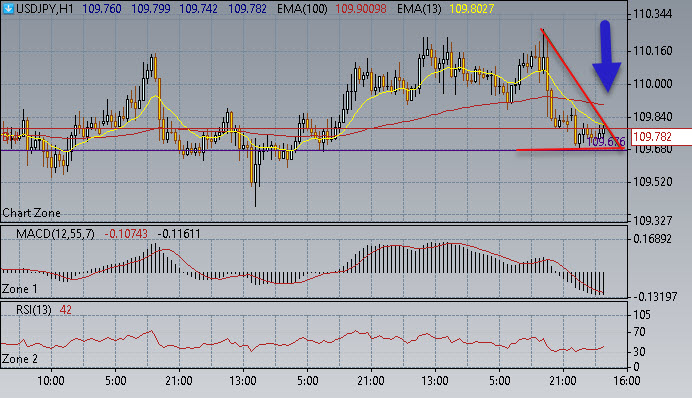Viewport: 692px width, 398px height.
Task: Click the 10:00 time axis label
Action: (x=50, y=380)
